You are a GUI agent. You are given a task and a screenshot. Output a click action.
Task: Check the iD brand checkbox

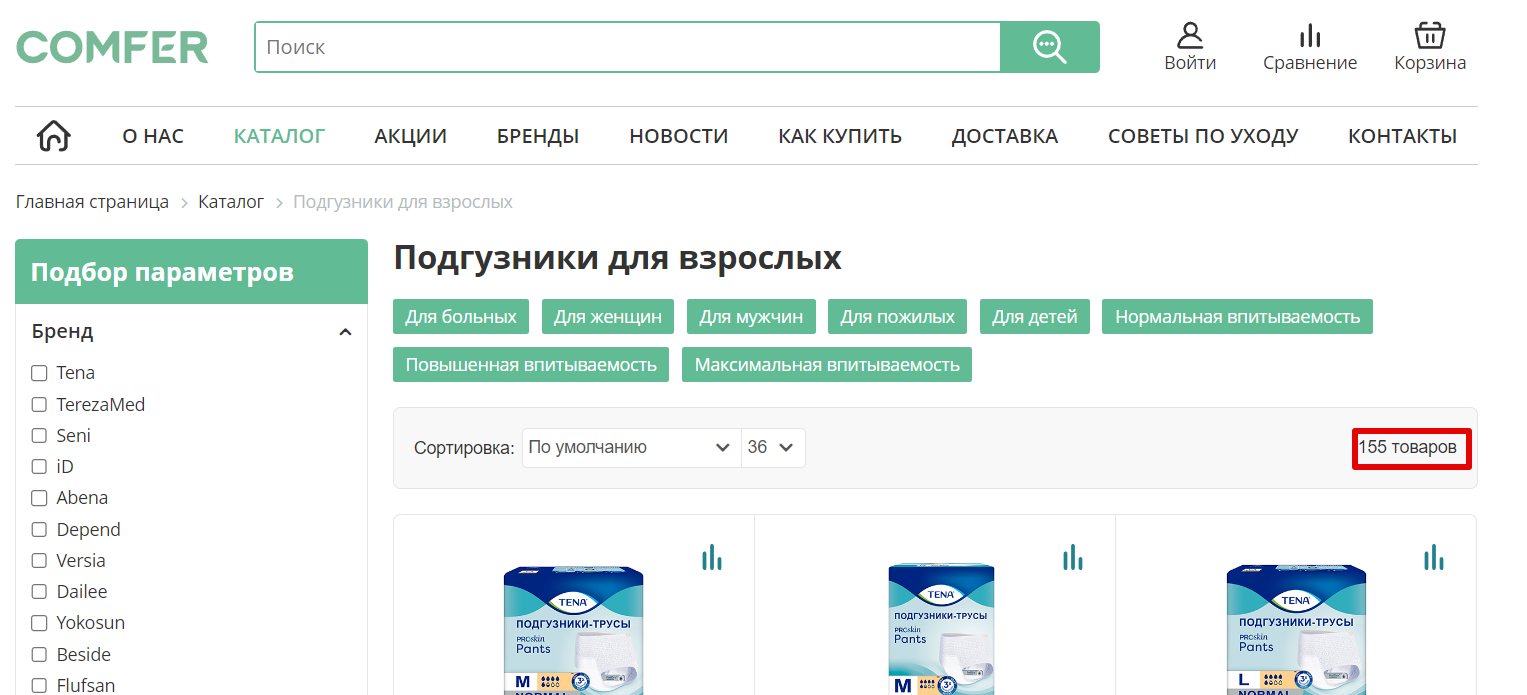[x=39, y=467]
